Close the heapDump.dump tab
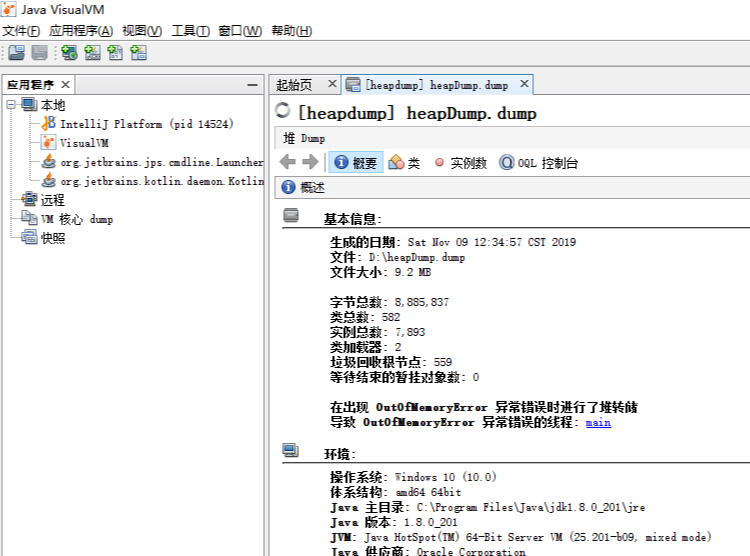 pos(524,84)
